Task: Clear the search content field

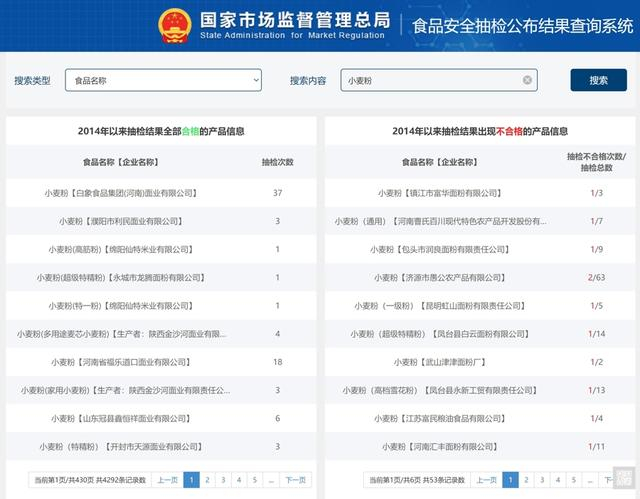Action: [527, 80]
